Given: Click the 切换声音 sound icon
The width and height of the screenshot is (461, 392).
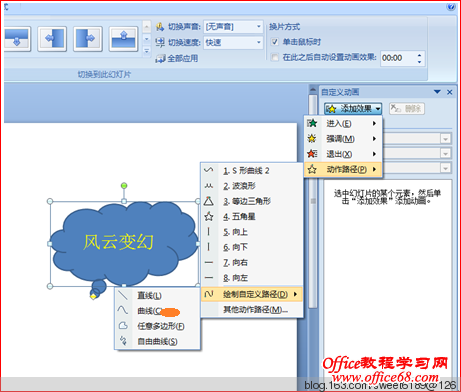Looking at the screenshot, I should point(160,27).
